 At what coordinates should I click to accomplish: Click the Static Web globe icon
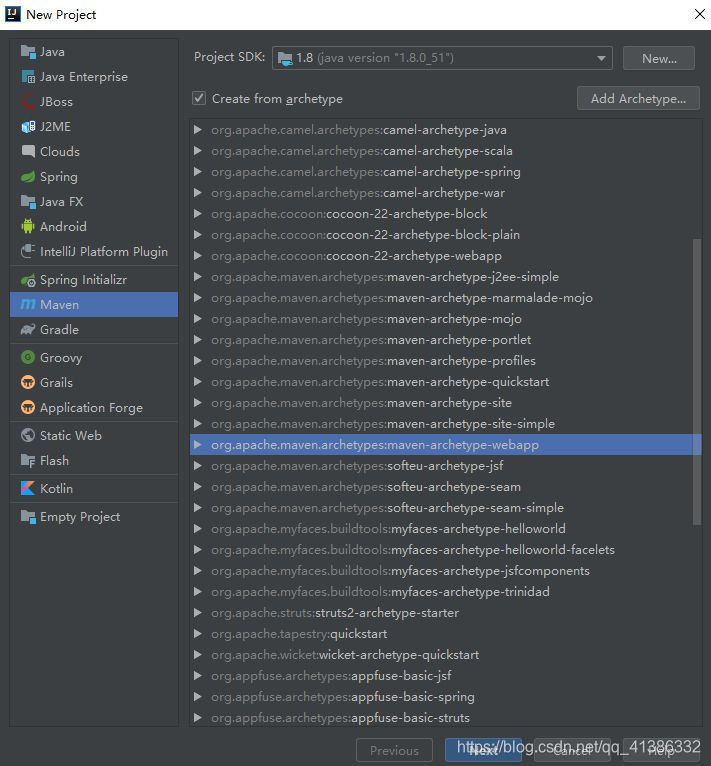click(28, 435)
